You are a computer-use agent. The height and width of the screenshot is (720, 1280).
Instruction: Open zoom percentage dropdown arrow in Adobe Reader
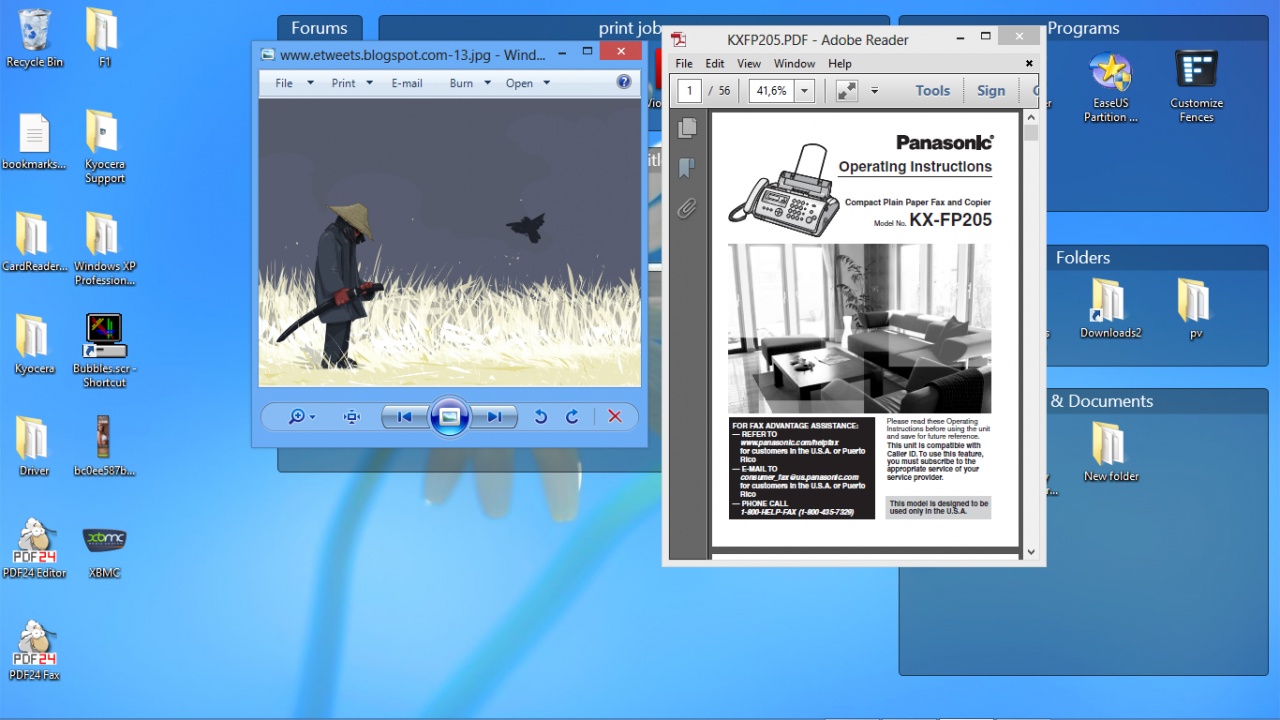(x=805, y=91)
